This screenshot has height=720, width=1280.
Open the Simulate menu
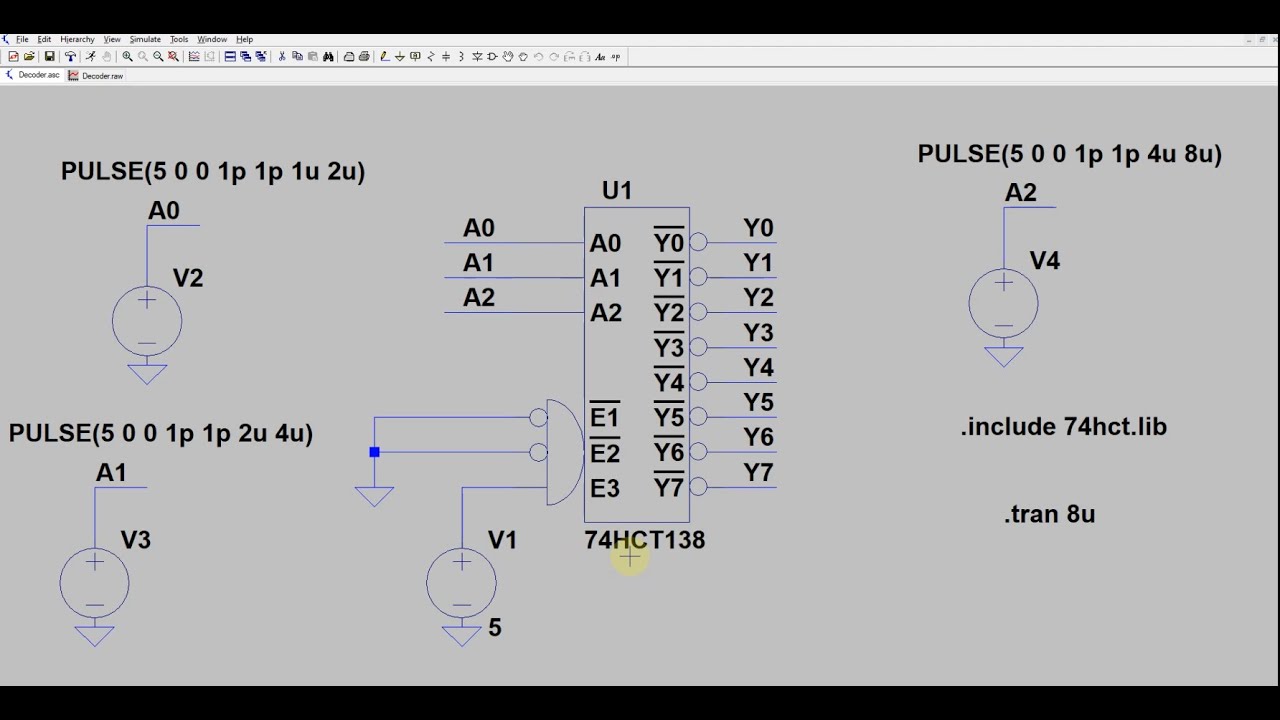pyautogui.click(x=145, y=39)
